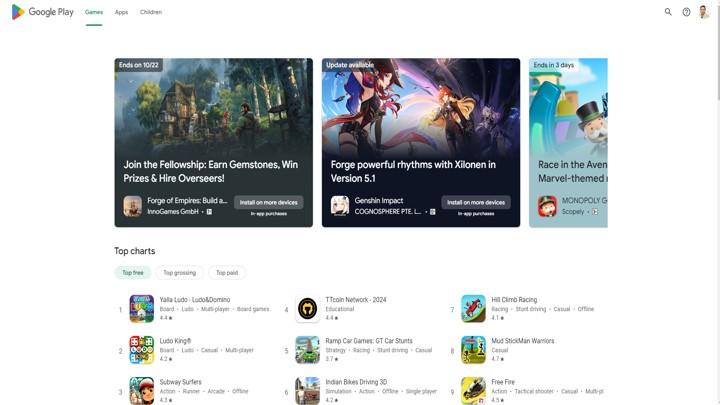
Task: Open the Mud StickMan Warriors icon
Action: (473, 350)
